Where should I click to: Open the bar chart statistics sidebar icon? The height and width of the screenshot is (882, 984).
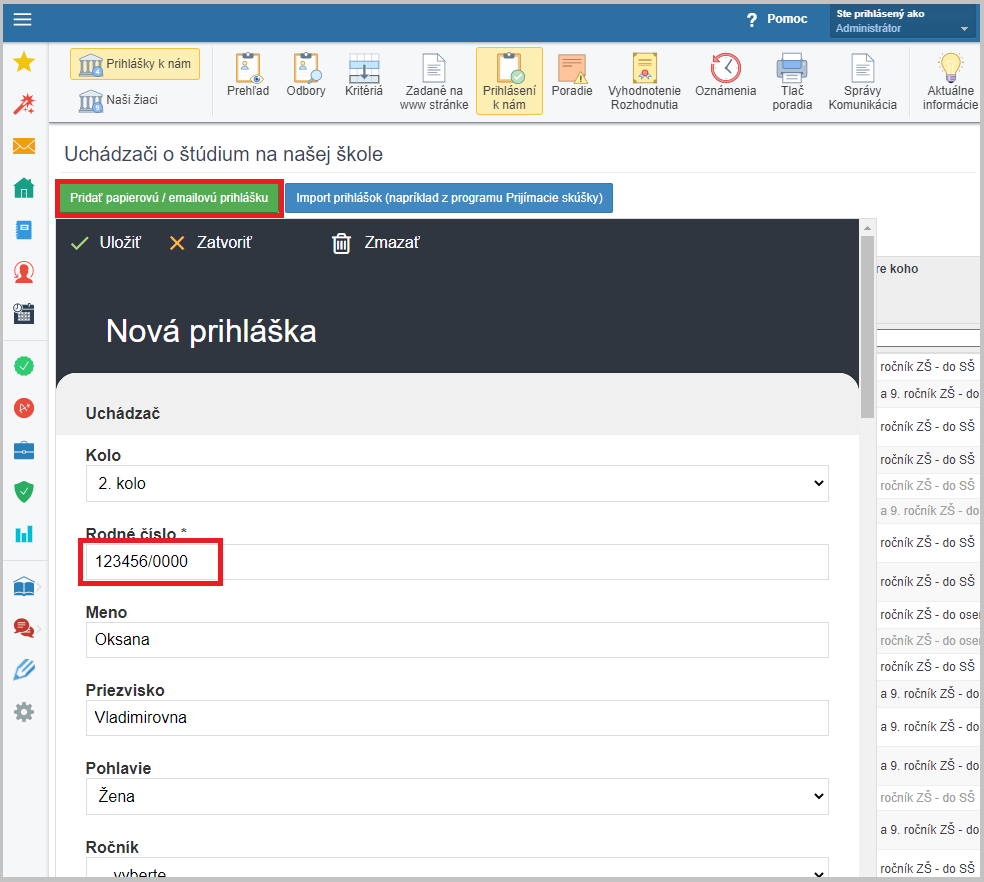coord(24,534)
